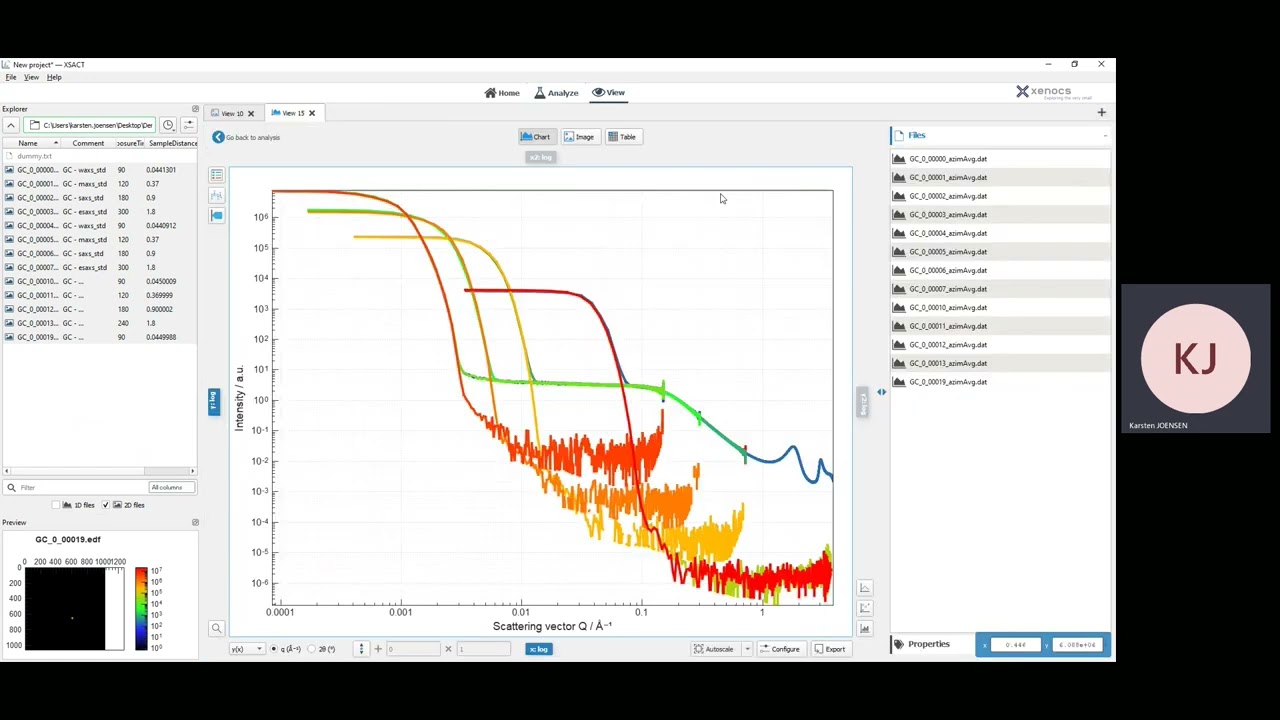
Task: Select the 2θ (°) radio button
Action: [x=311, y=649]
